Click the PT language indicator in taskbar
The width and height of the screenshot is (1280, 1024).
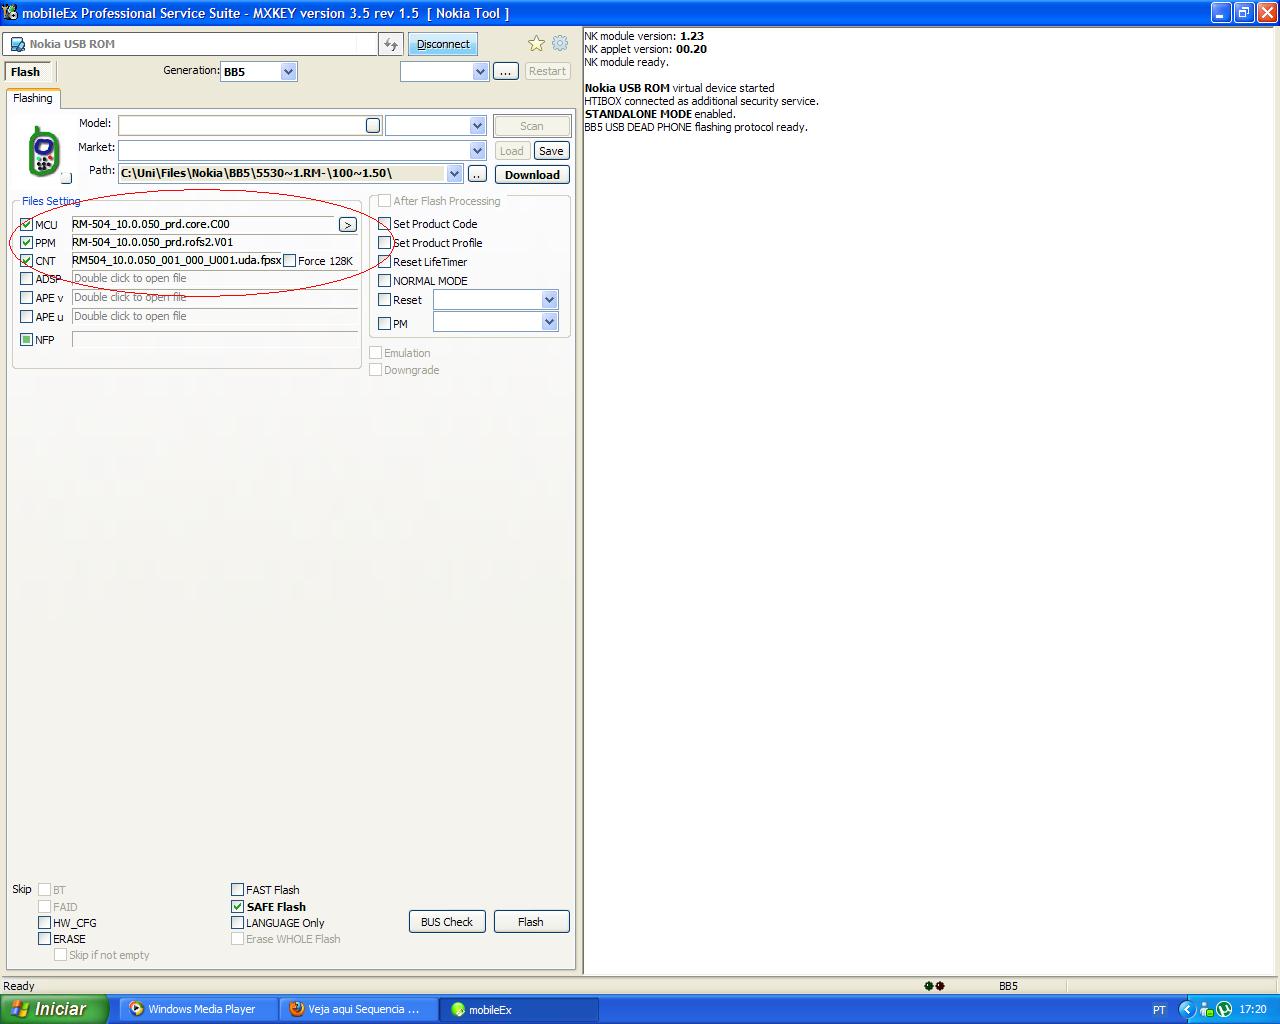(x=1159, y=1010)
